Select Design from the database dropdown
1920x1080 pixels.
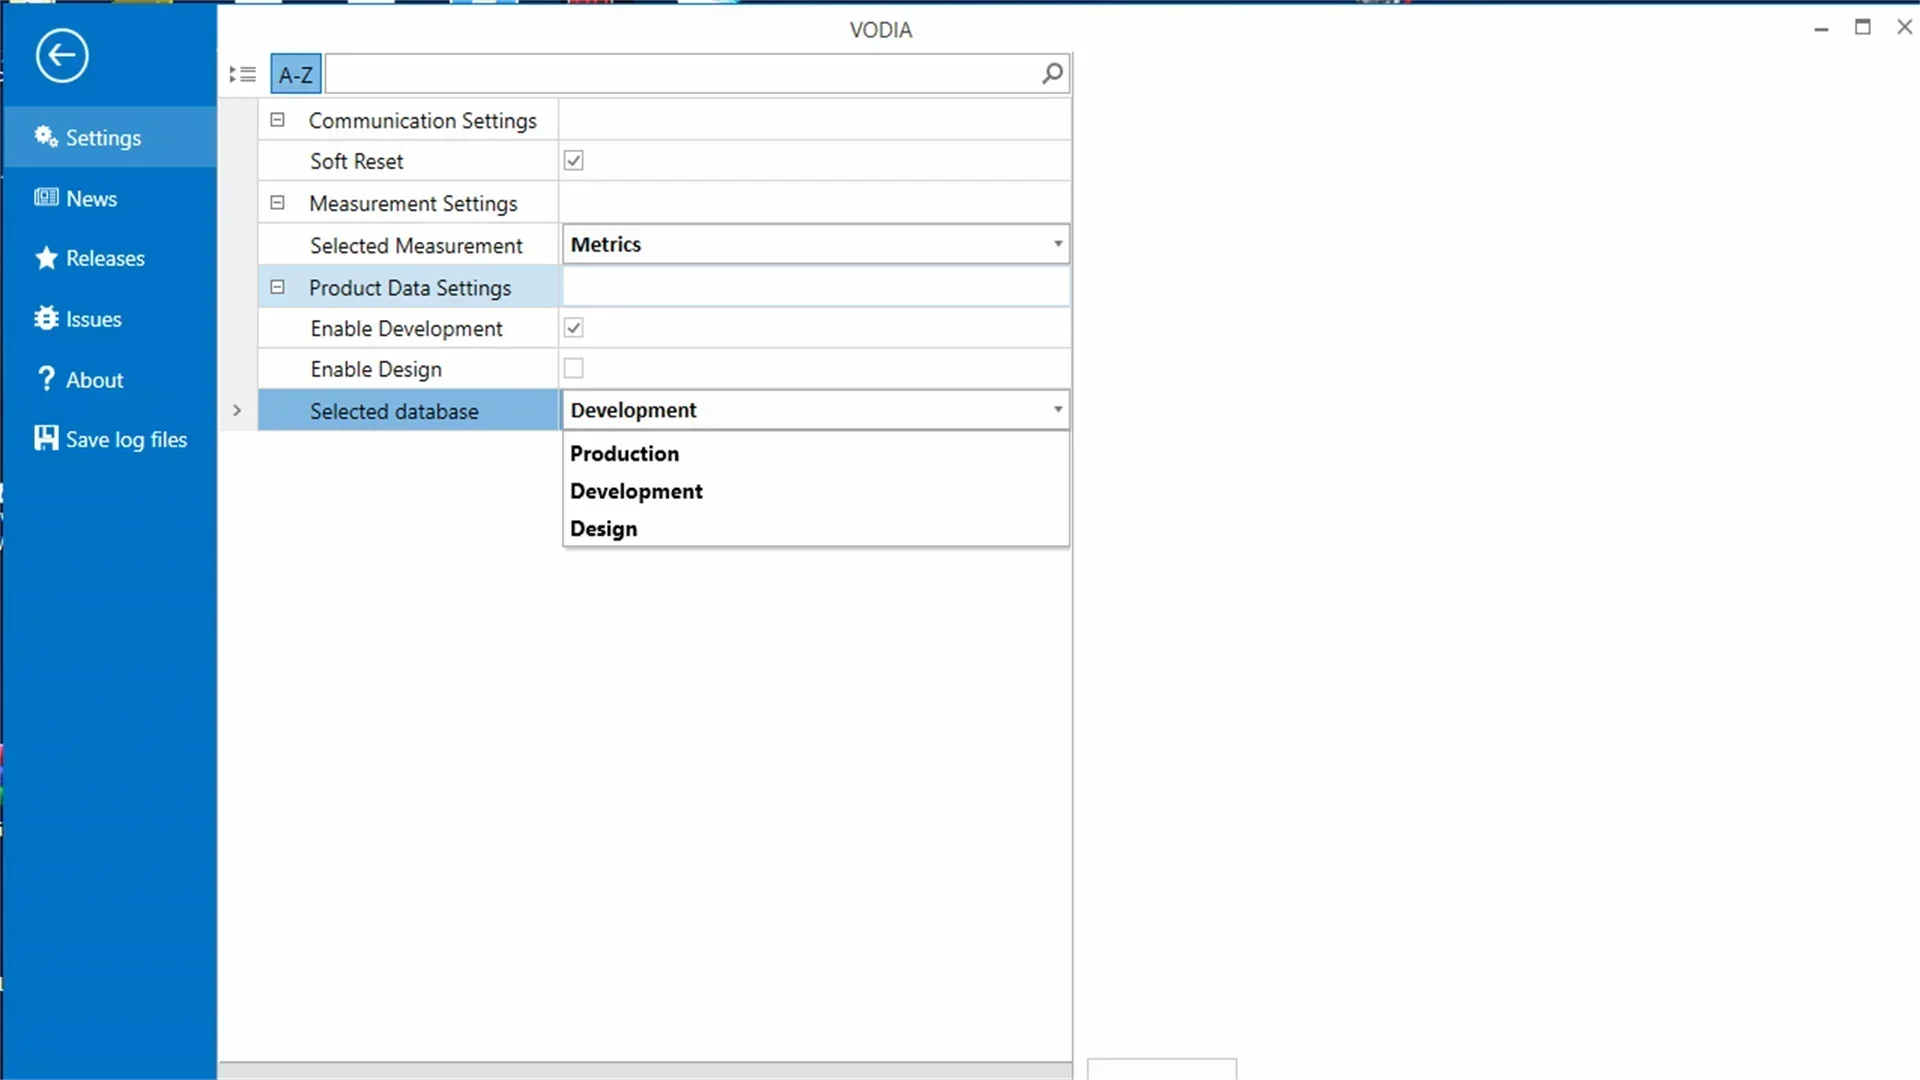tap(603, 527)
